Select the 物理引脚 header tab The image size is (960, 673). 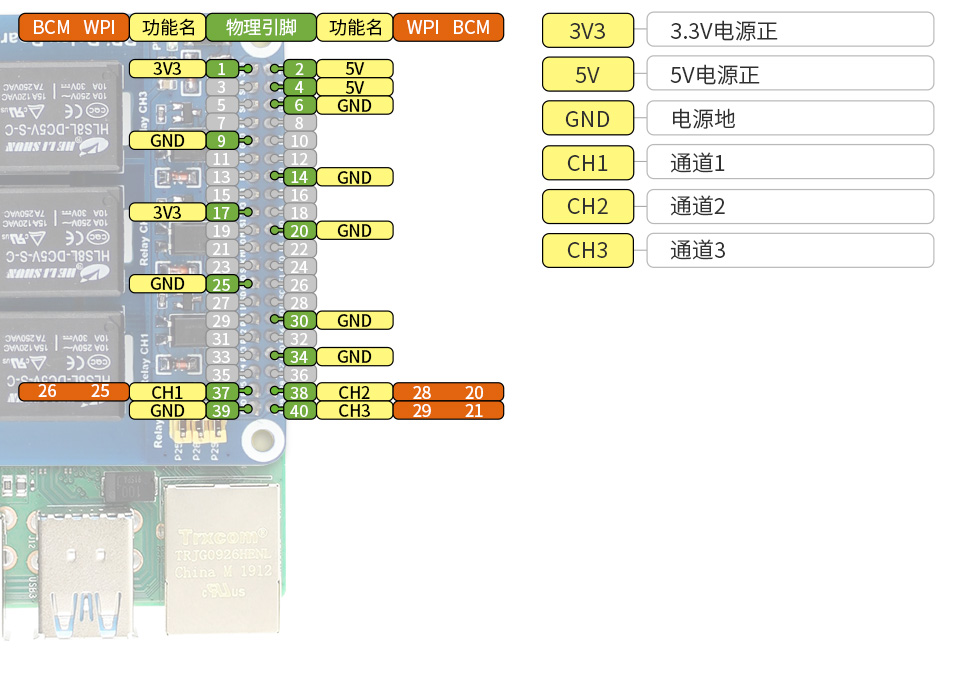coord(261,27)
